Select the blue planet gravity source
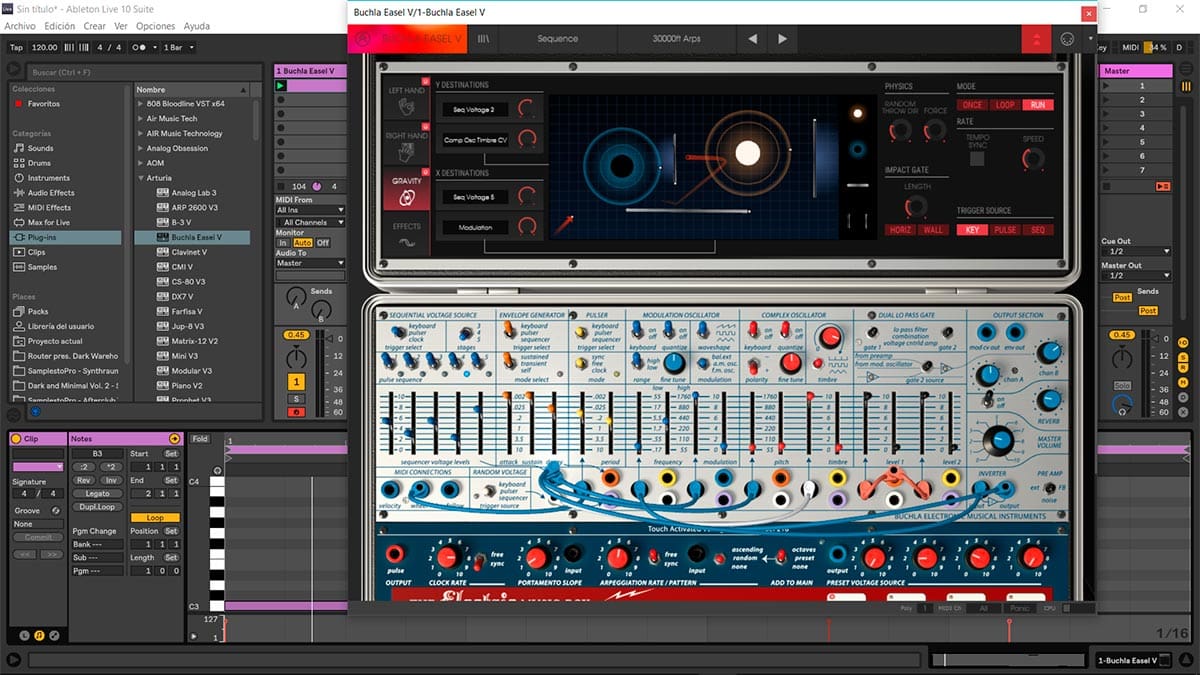Viewport: 1200px width, 675px height. (857, 150)
